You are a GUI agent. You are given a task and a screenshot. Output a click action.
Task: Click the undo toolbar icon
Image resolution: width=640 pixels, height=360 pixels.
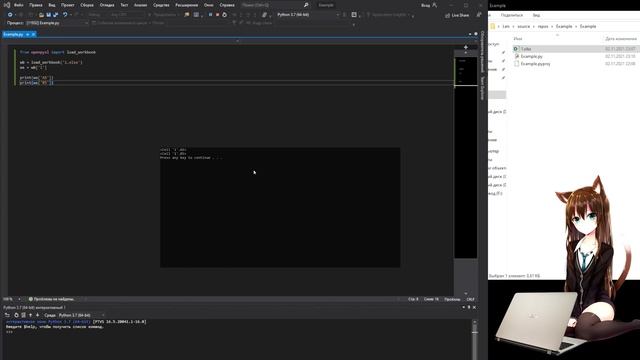[x=65, y=15]
